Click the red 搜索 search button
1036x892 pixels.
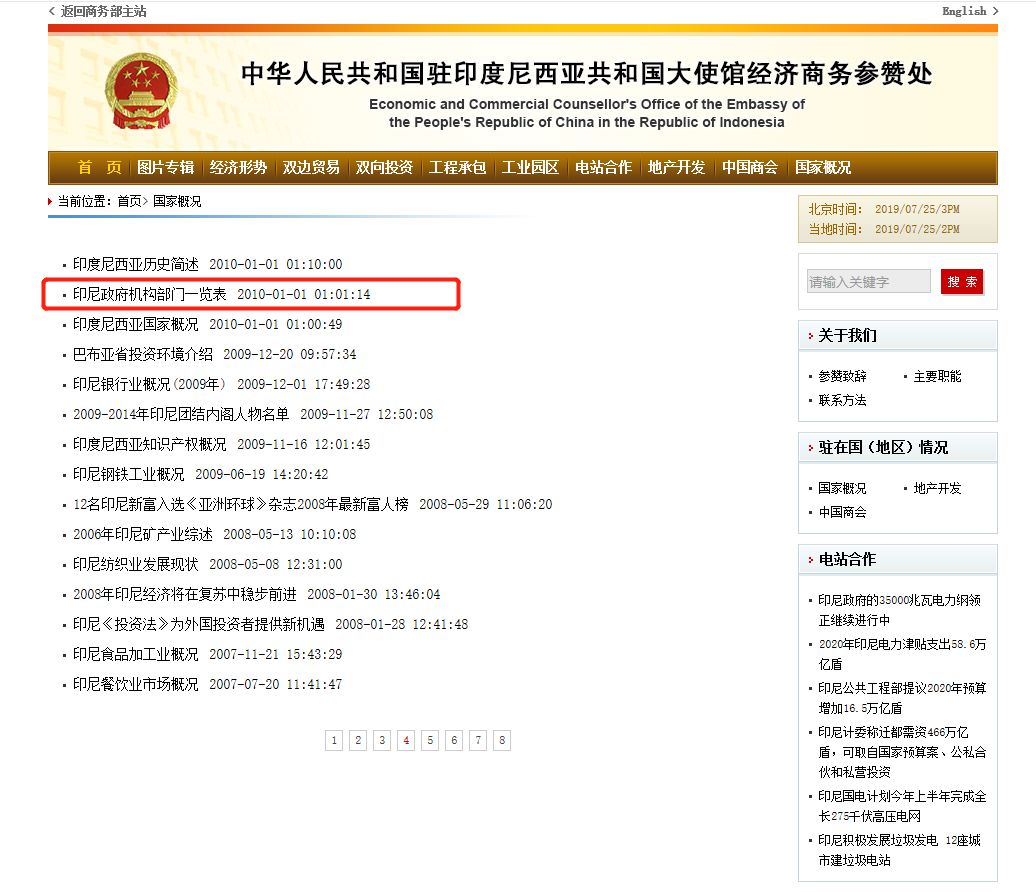(961, 281)
